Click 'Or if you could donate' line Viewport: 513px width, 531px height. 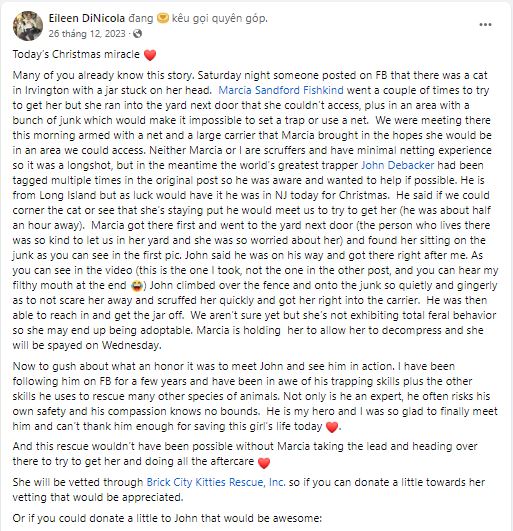[167, 518]
